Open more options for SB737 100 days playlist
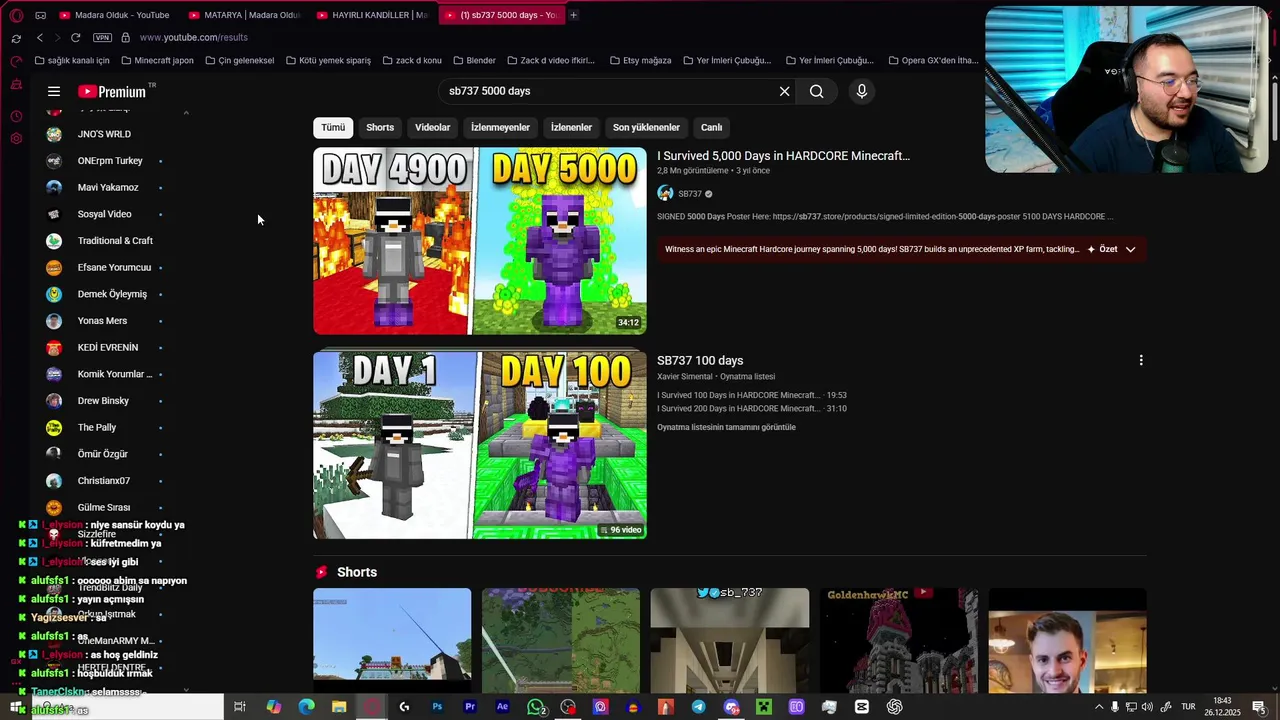 [1141, 360]
